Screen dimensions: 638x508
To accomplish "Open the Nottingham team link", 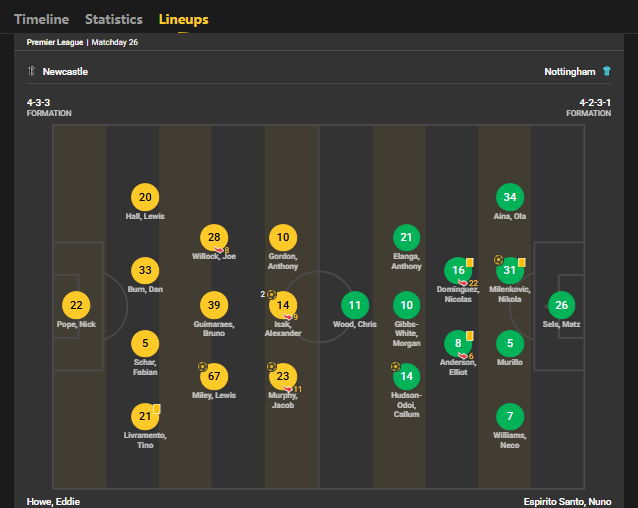I will pos(569,72).
